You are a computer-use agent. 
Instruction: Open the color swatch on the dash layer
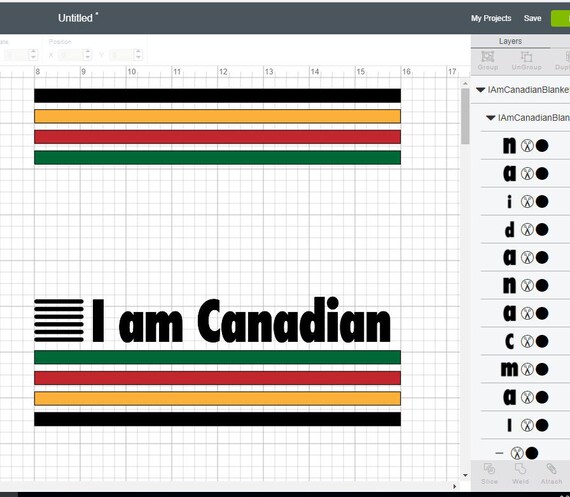click(532, 453)
